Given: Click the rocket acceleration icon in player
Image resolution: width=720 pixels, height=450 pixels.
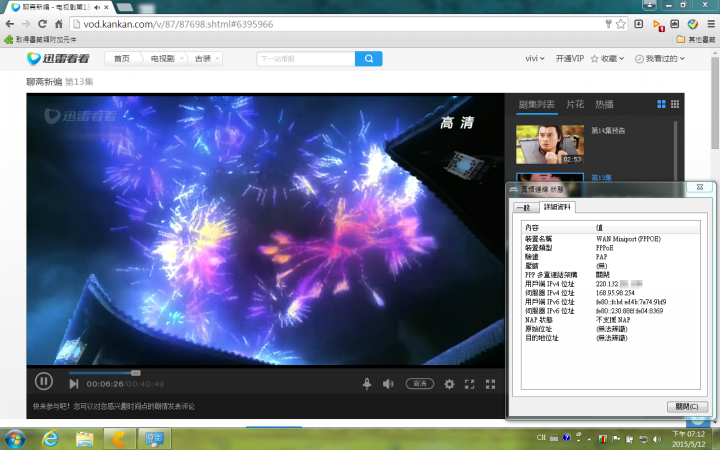Looking at the screenshot, I should pos(367,384).
